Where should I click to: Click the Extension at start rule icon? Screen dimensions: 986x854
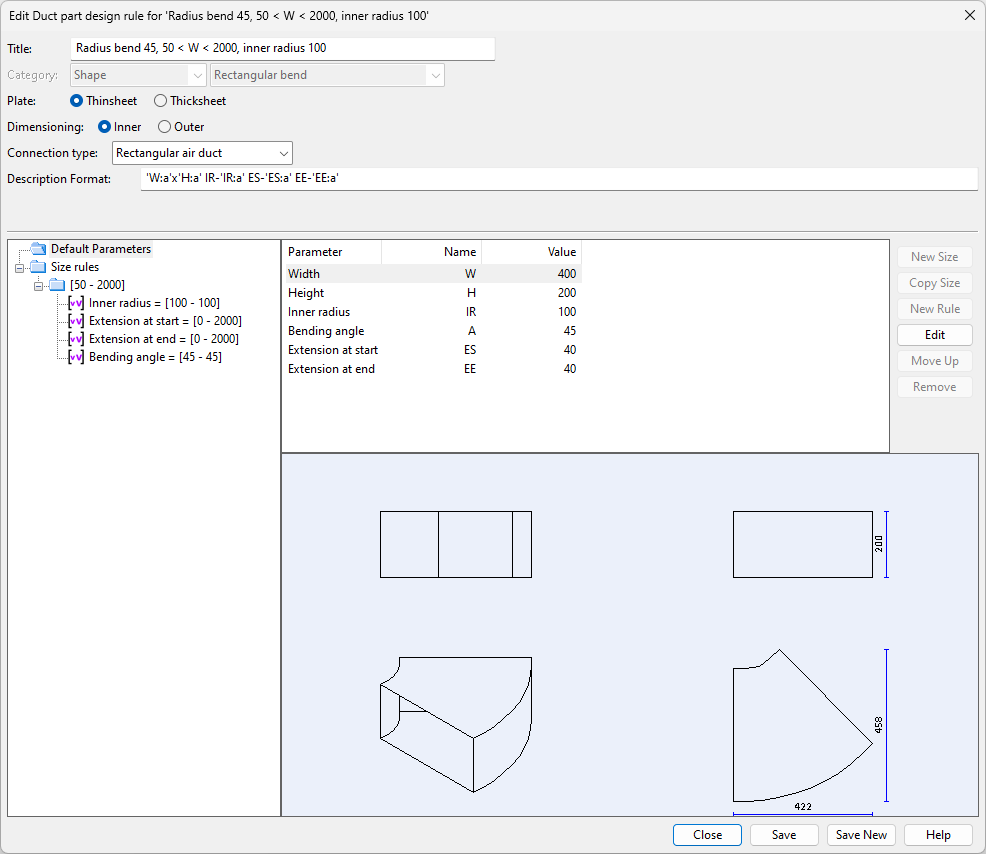tap(76, 321)
